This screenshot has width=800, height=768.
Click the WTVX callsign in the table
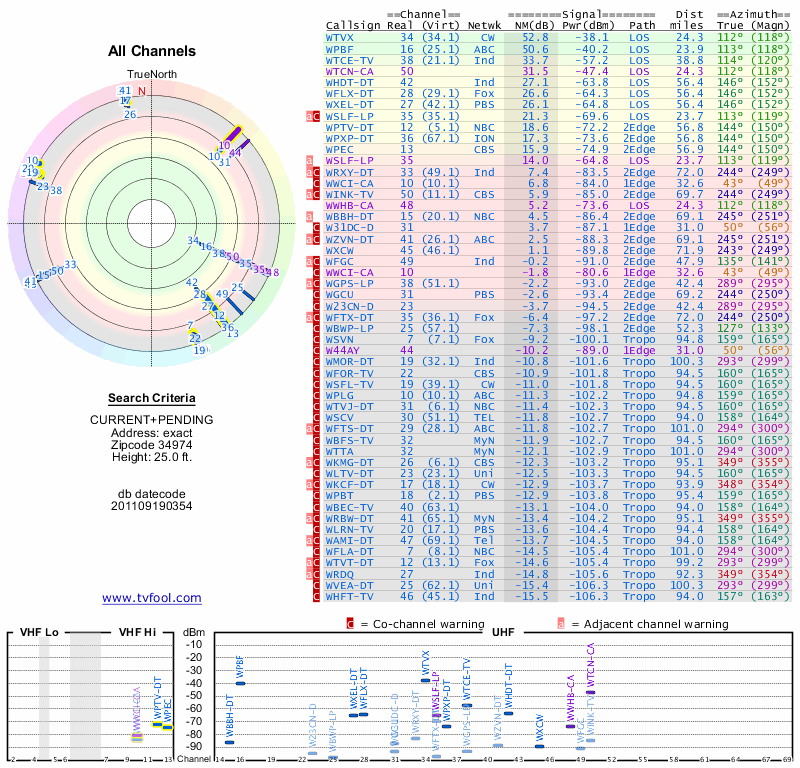(339, 37)
